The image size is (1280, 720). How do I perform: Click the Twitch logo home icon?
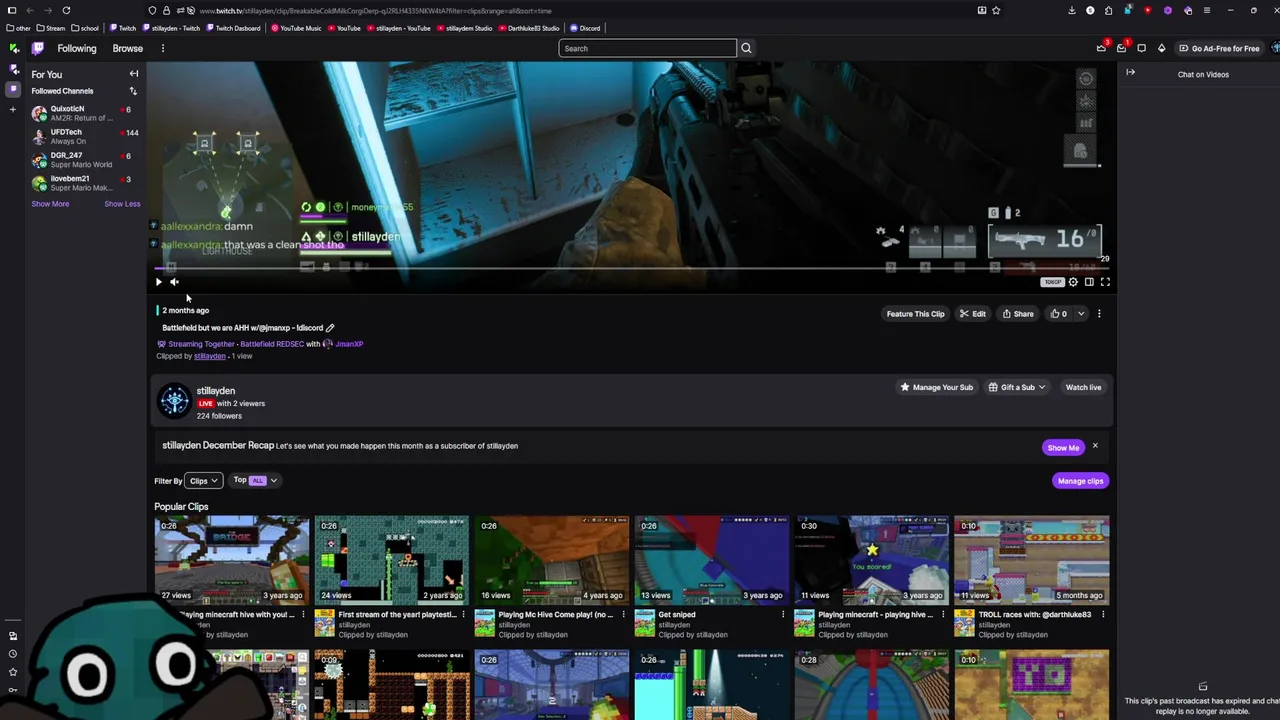[x=38, y=48]
